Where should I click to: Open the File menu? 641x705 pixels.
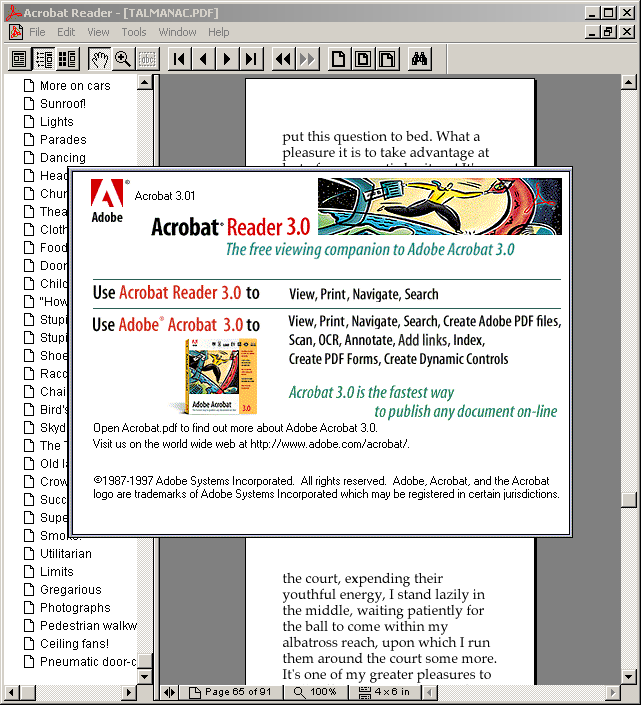coord(37,32)
